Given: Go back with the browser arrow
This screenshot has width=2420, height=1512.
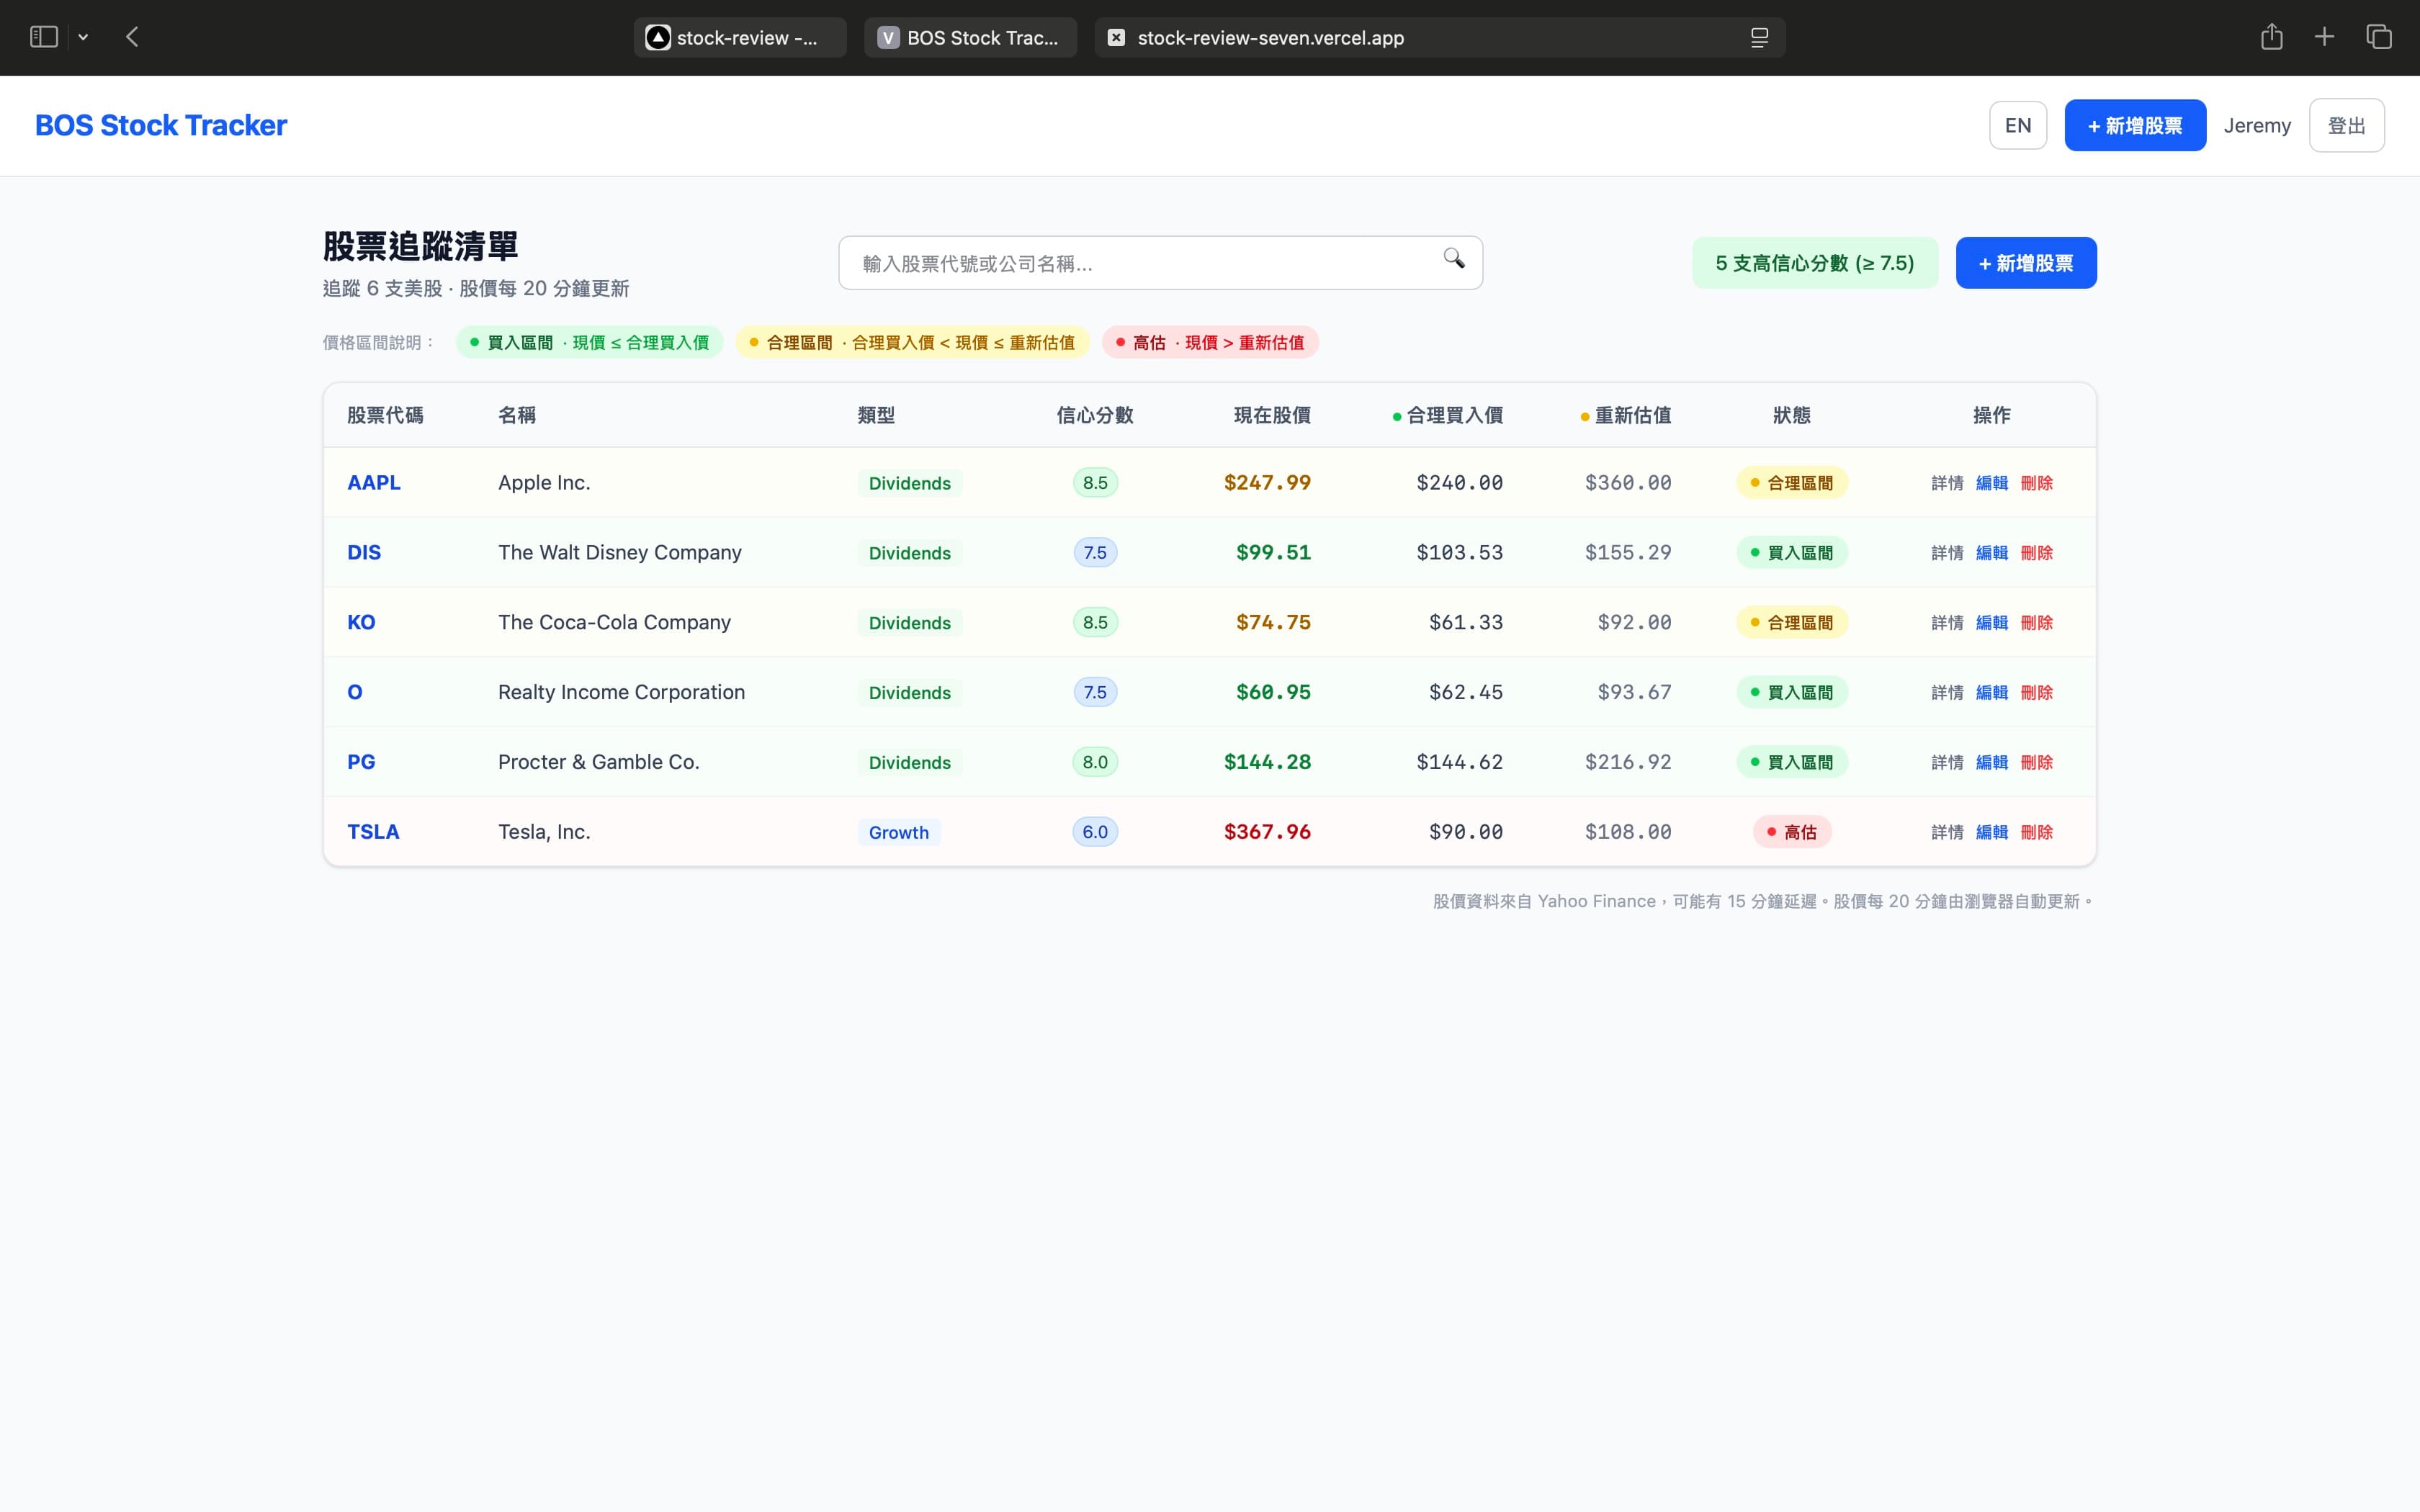Looking at the screenshot, I should pyautogui.click(x=132, y=37).
